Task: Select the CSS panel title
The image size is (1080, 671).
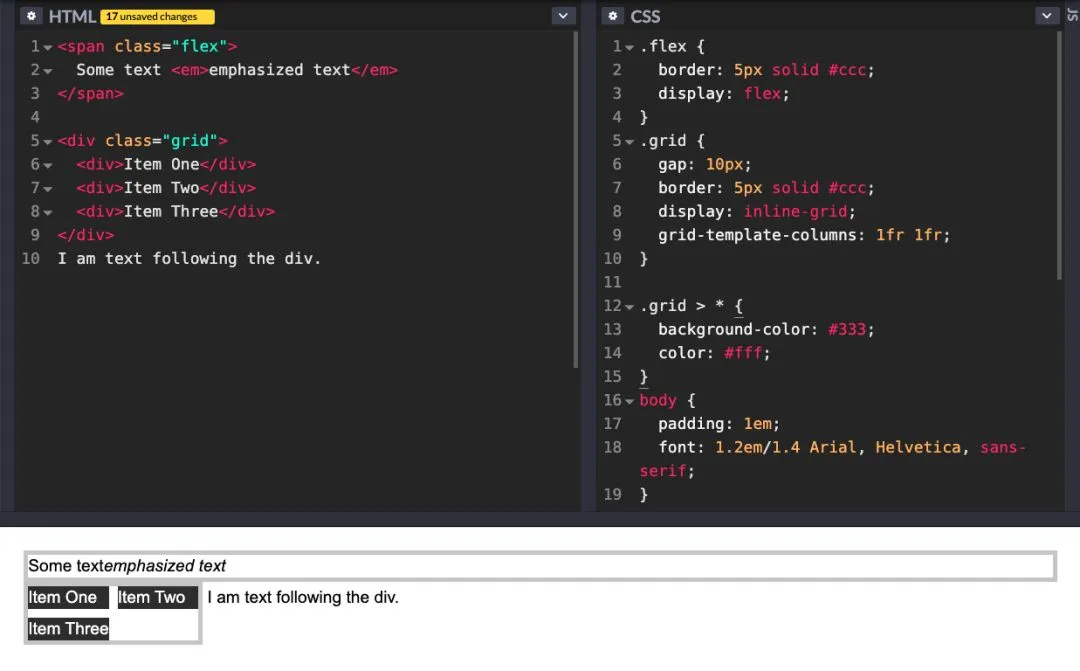Action: 645,16
